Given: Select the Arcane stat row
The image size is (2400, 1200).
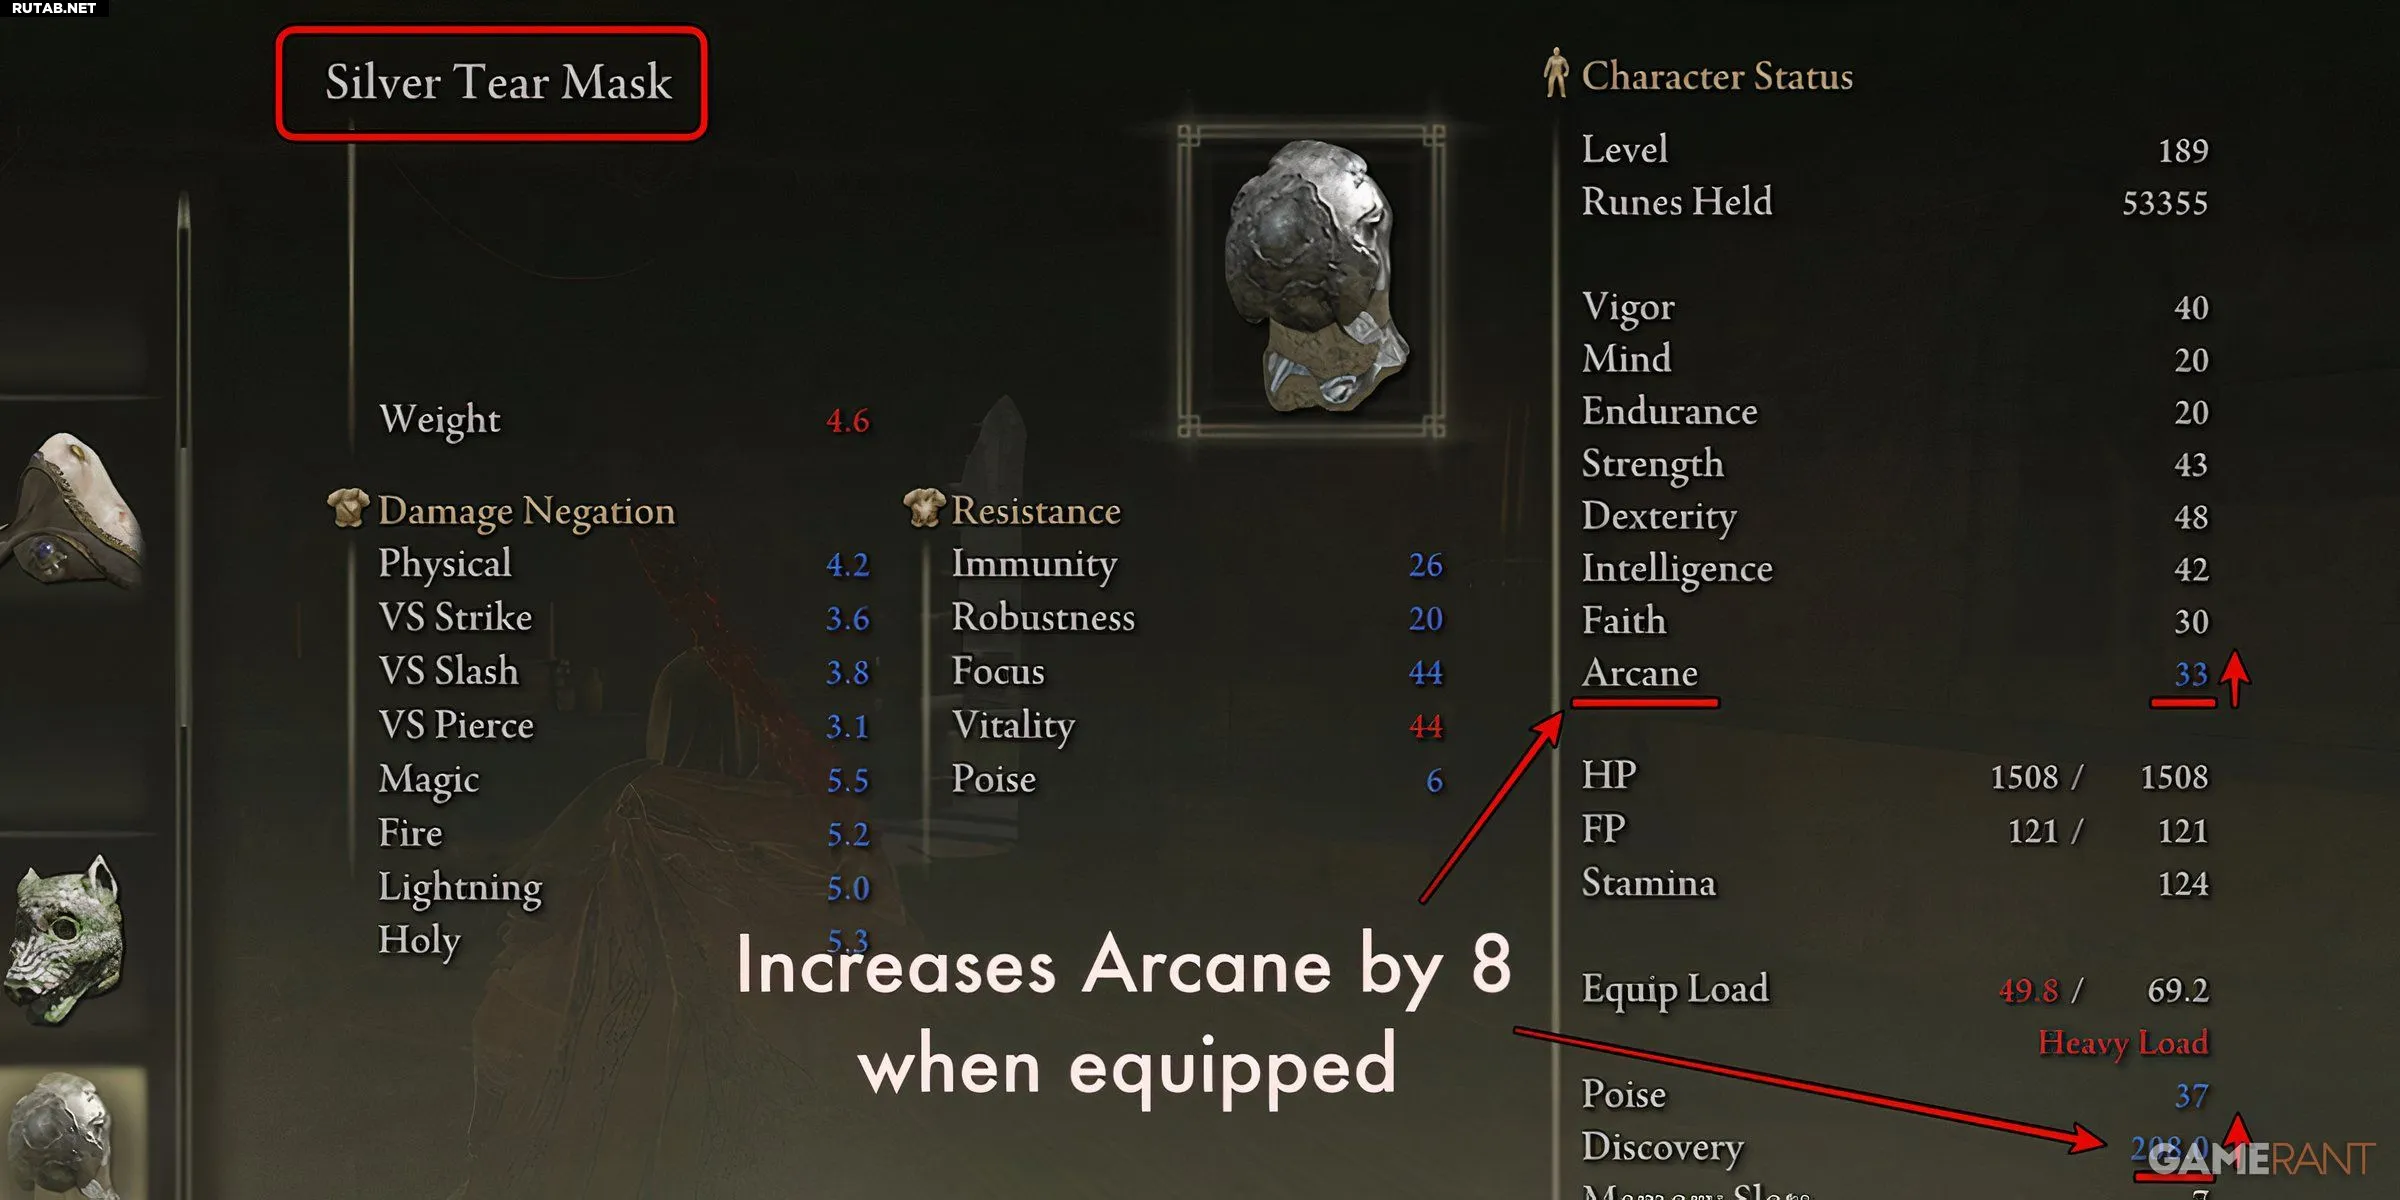Looking at the screenshot, I should pos(1895,673).
